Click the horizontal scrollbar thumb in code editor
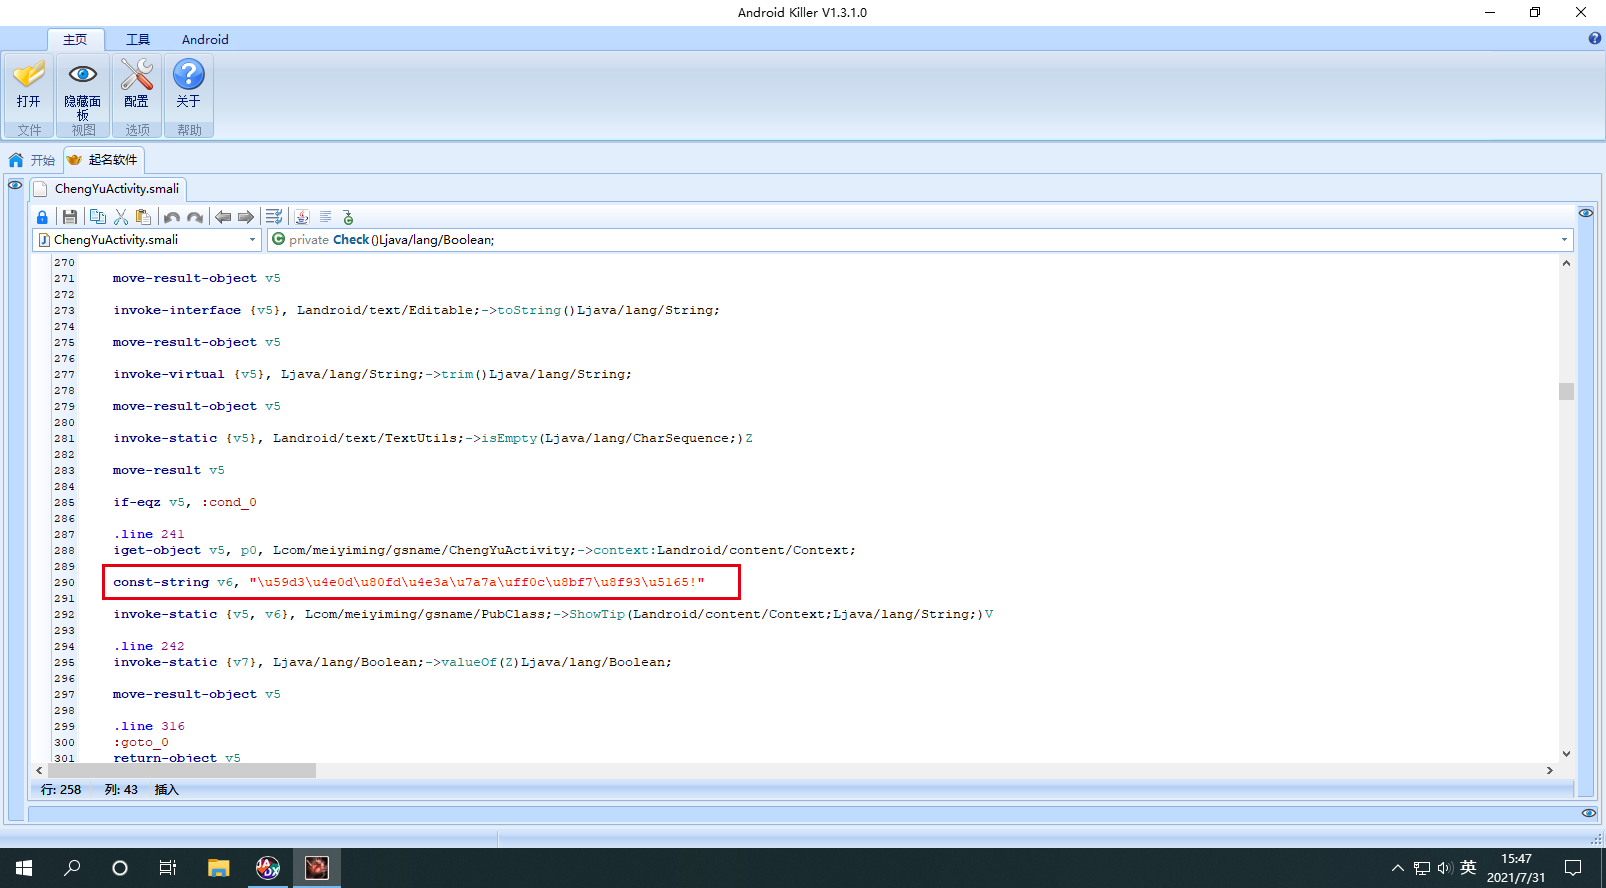This screenshot has height=888, width=1606. click(181, 770)
